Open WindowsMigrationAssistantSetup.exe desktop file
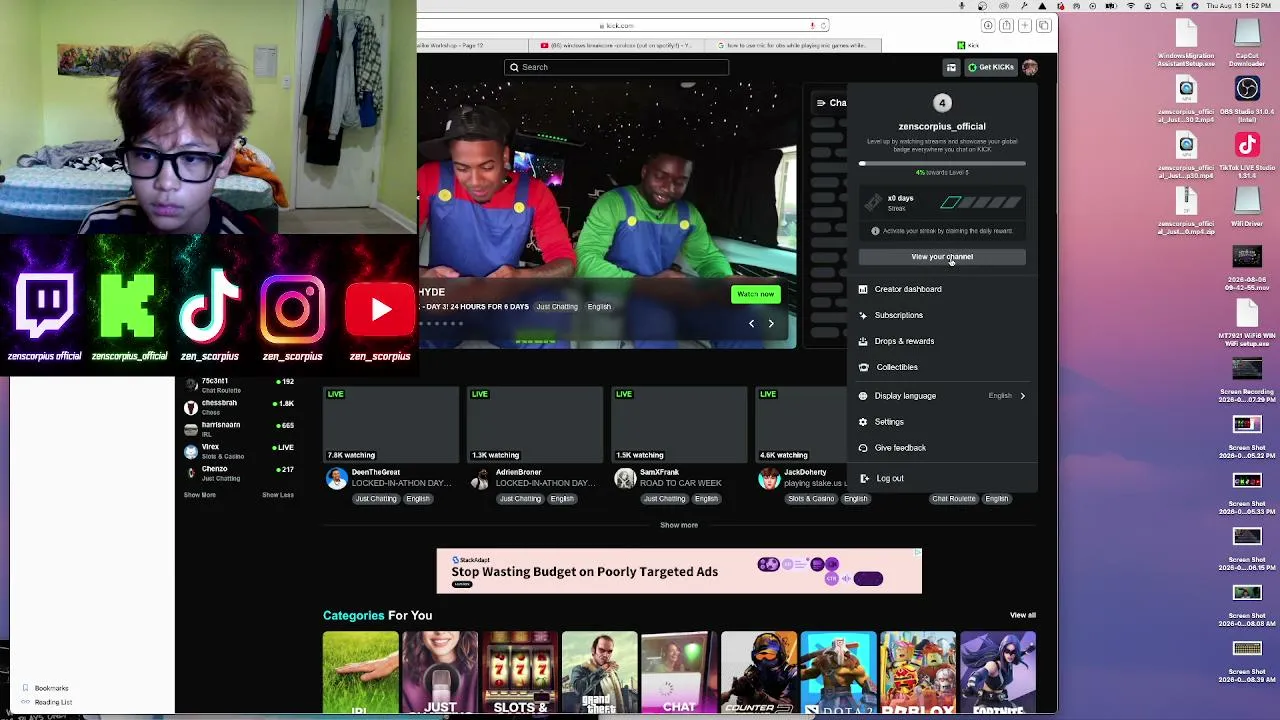The width and height of the screenshot is (1280, 720). [x=1186, y=44]
